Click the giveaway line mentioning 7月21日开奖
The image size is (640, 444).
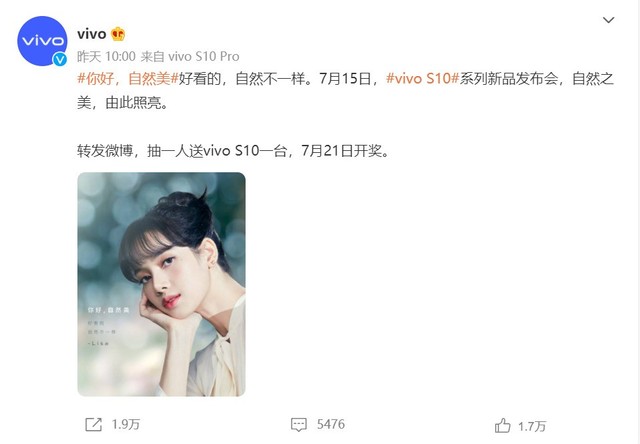tap(233, 151)
